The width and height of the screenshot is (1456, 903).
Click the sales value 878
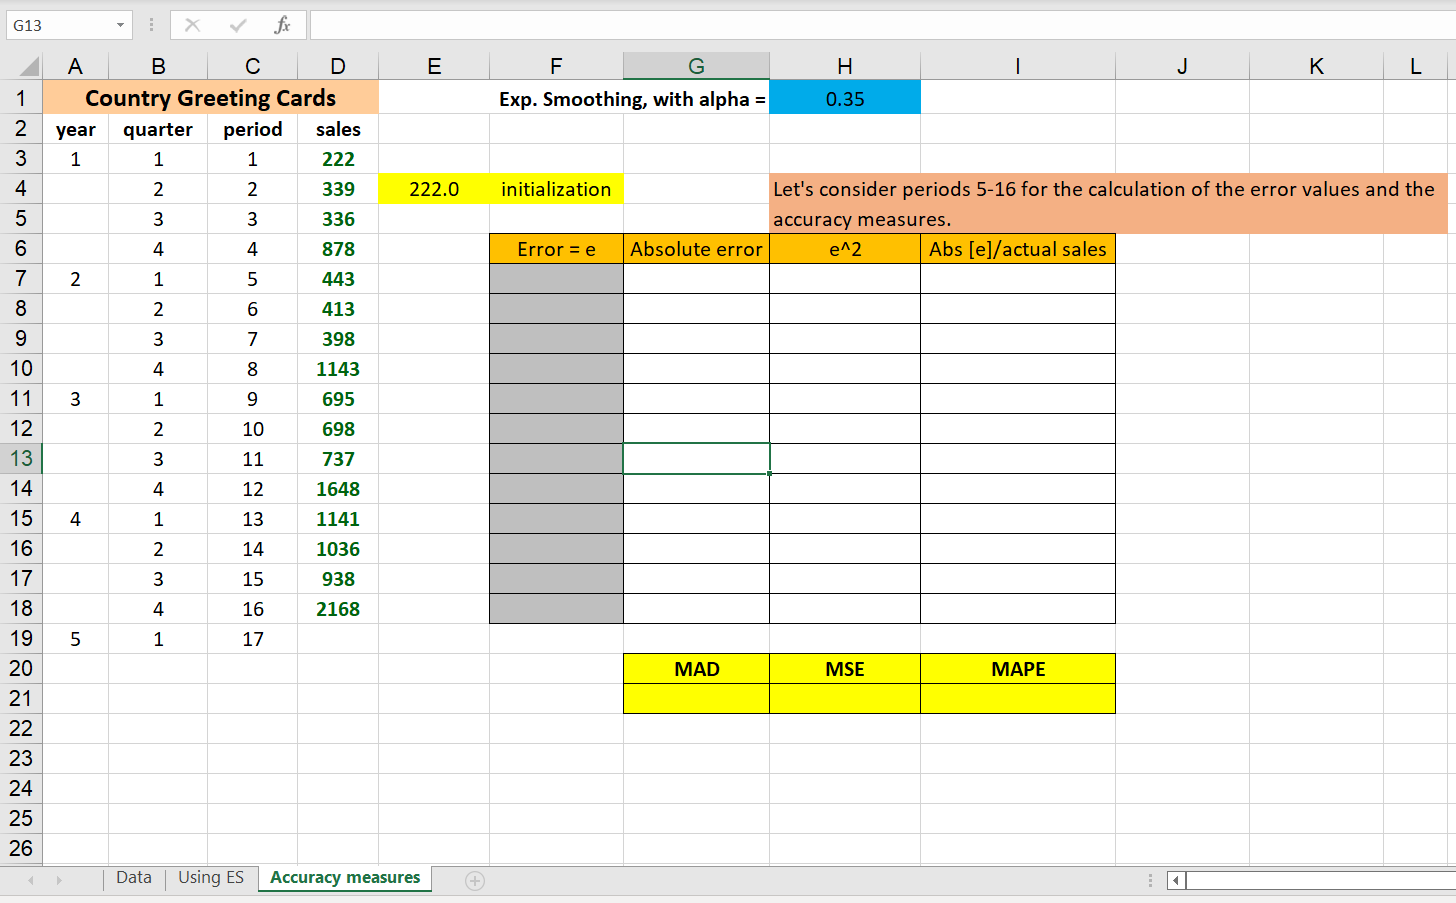tap(338, 249)
